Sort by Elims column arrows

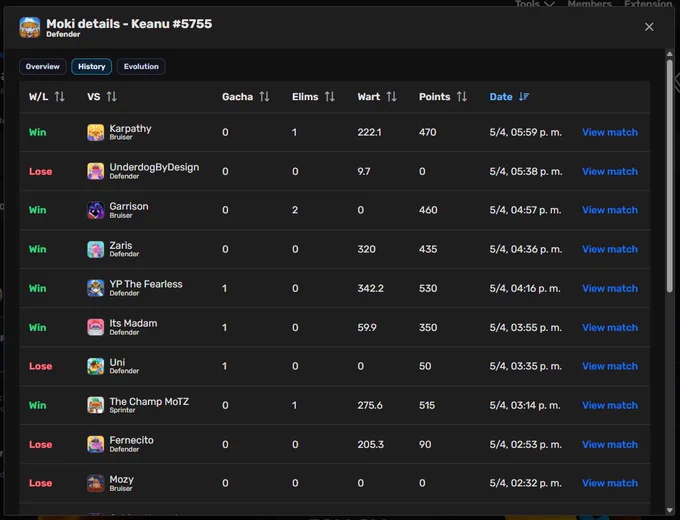[x=330, y=97]
